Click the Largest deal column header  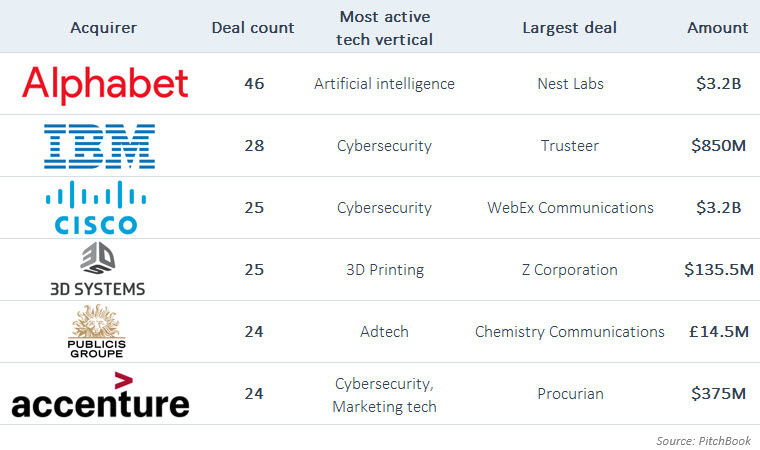coord(569,27)
